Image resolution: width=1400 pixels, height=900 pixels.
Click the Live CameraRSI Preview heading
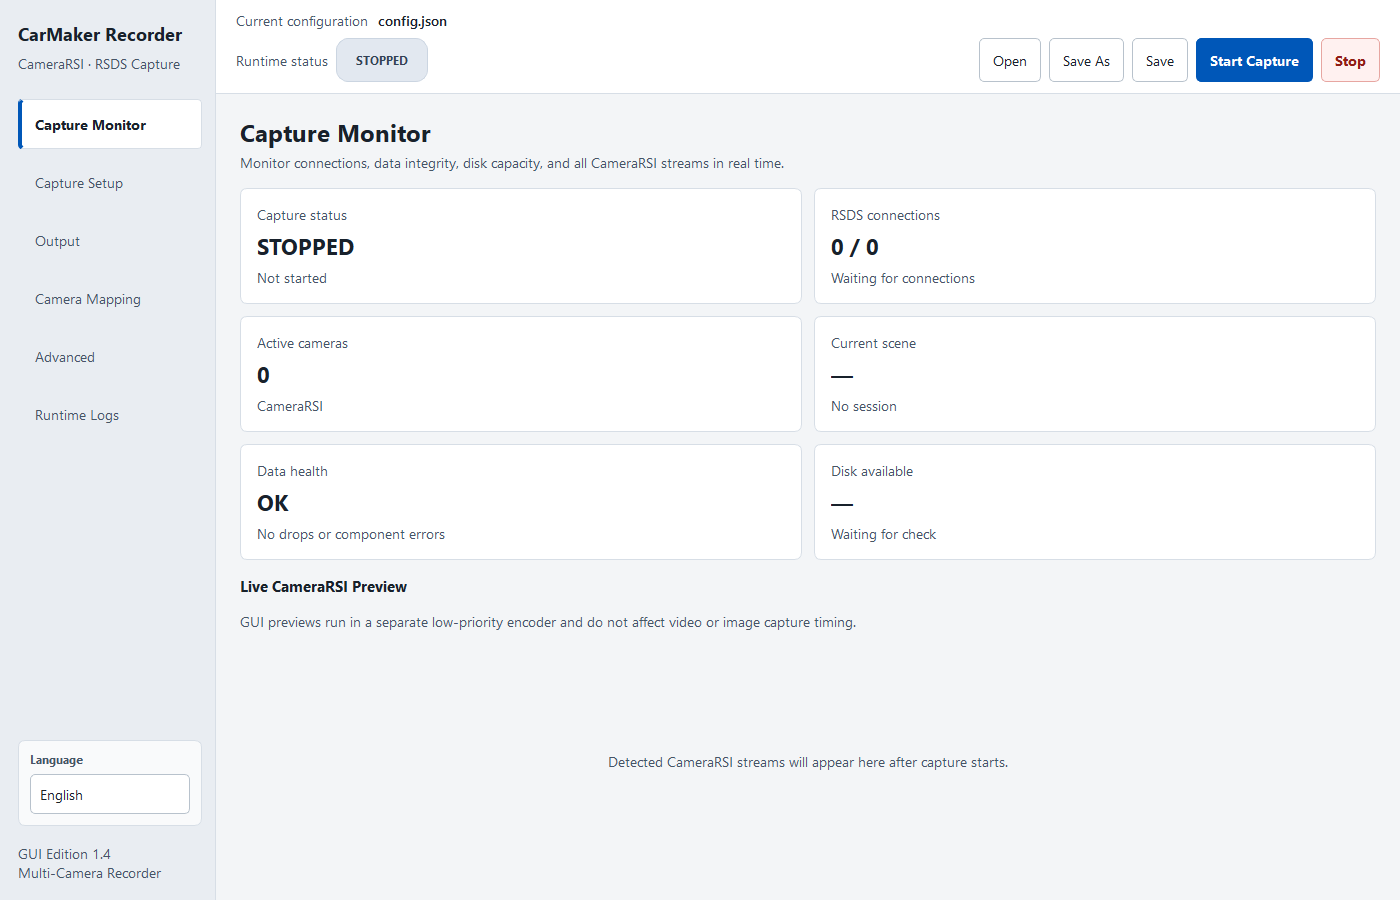click(x=323, y=587)
